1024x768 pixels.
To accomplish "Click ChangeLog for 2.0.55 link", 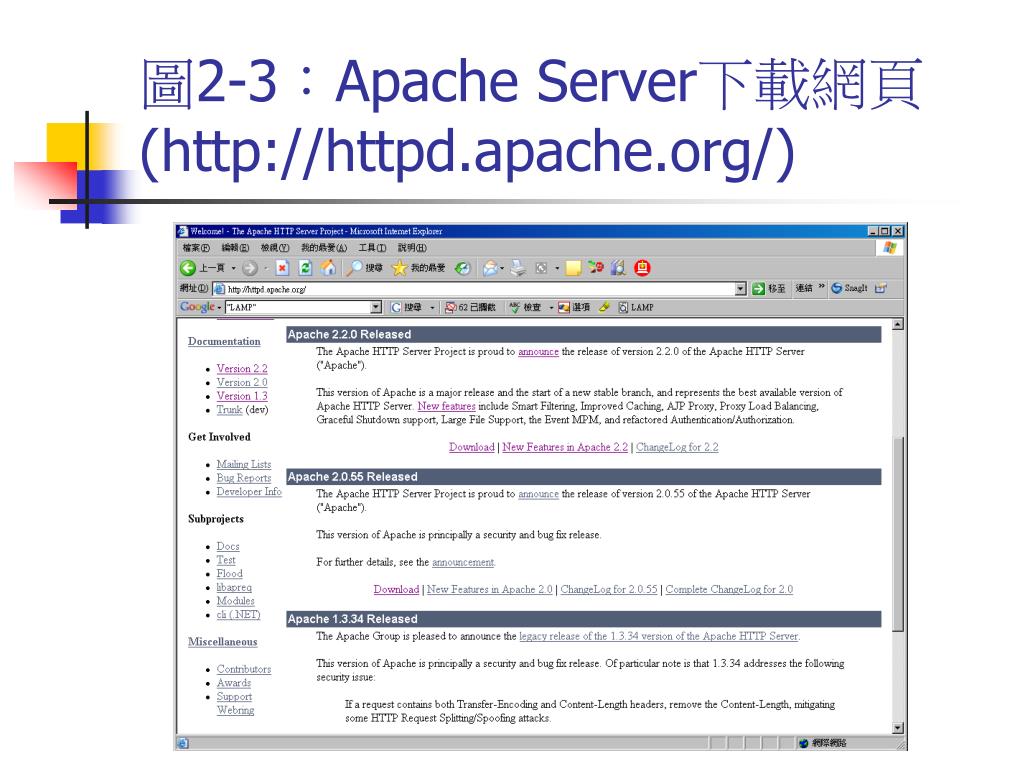I will (609, 589).
